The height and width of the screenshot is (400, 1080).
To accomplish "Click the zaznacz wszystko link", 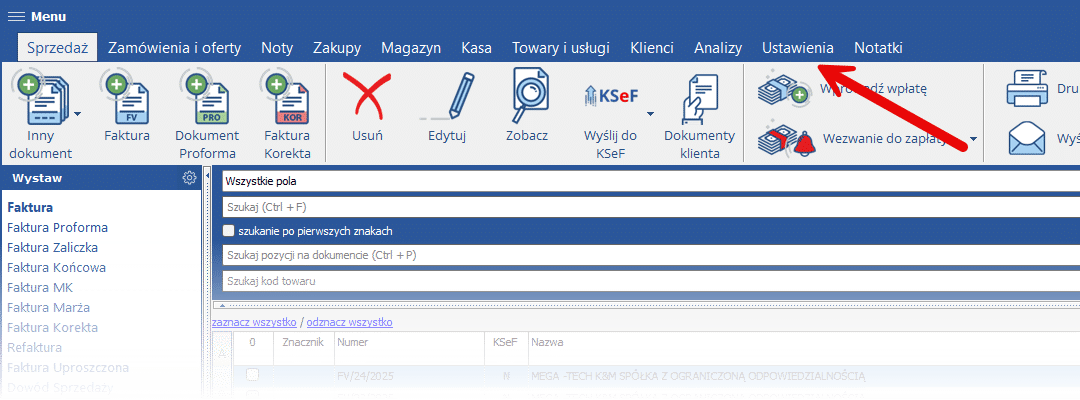I will pos(254,322).
